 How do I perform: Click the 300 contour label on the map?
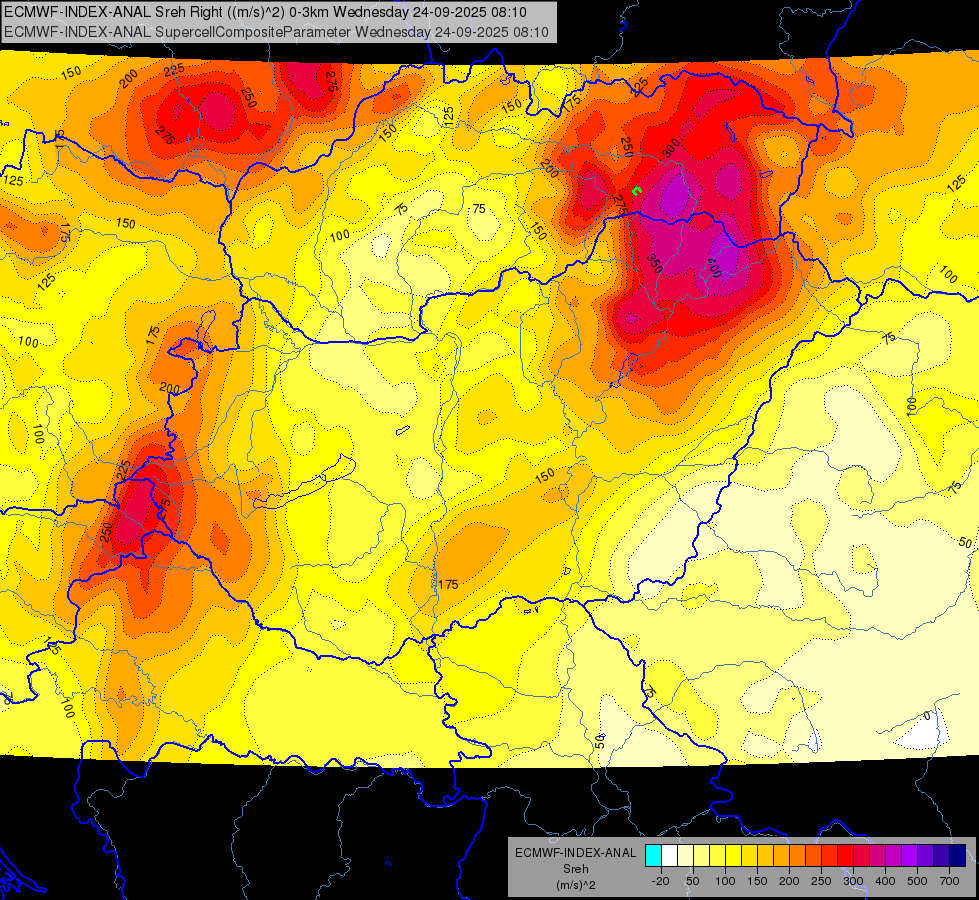[671, 149]
